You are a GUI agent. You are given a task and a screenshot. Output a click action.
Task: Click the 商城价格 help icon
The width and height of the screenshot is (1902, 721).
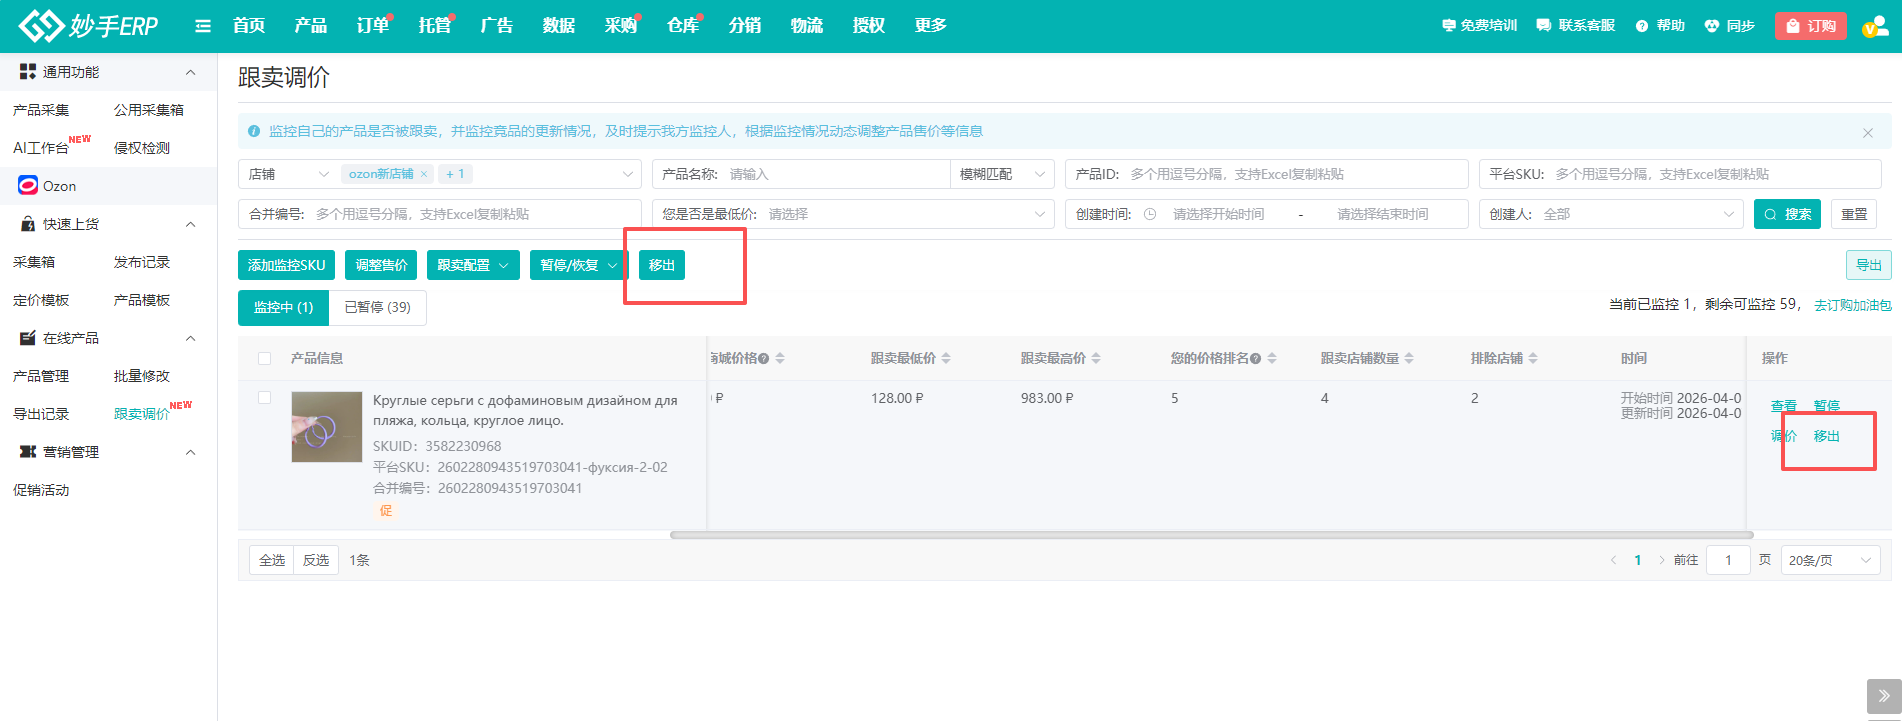[x=763, y=358]
